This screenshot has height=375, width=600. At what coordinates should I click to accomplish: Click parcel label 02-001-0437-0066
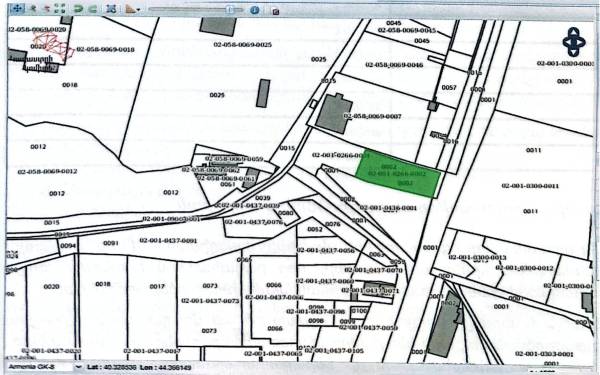pyautogui.click(x=274, y=297)
